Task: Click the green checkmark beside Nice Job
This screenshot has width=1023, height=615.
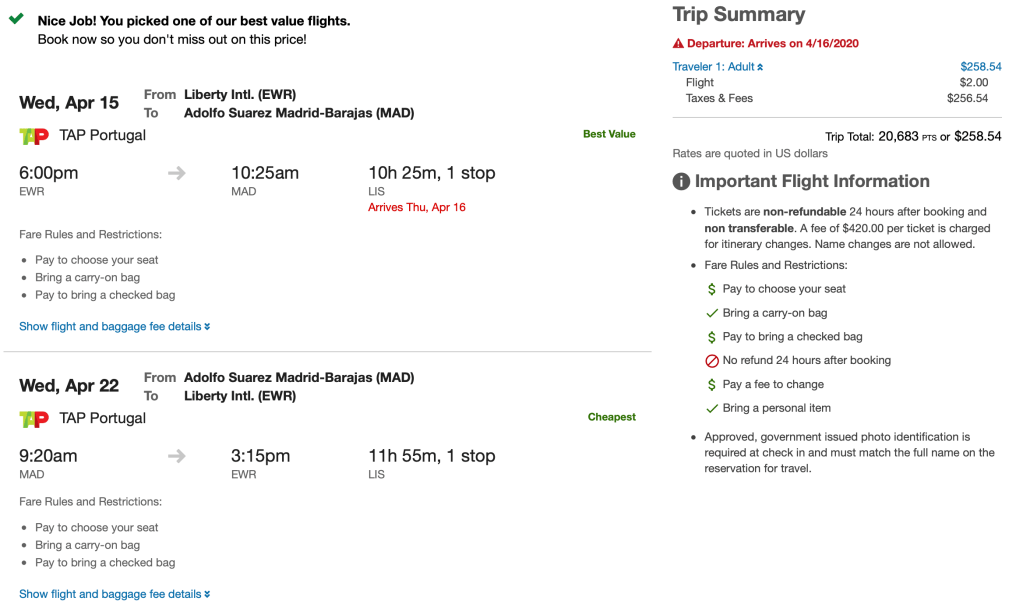Action: pyautogui.click(x=16, y=19)
